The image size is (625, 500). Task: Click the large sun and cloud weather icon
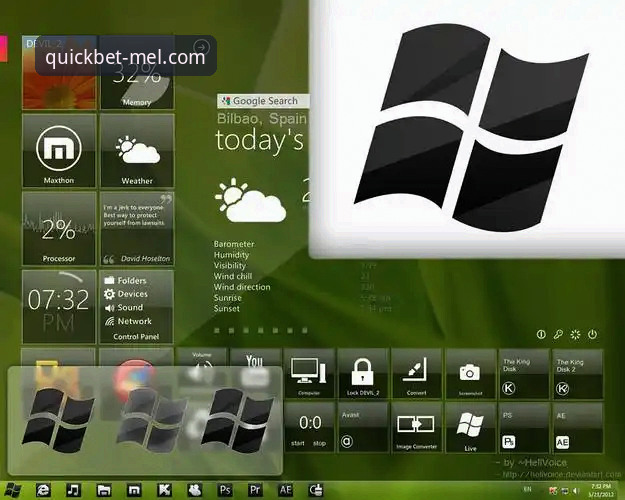251,200
